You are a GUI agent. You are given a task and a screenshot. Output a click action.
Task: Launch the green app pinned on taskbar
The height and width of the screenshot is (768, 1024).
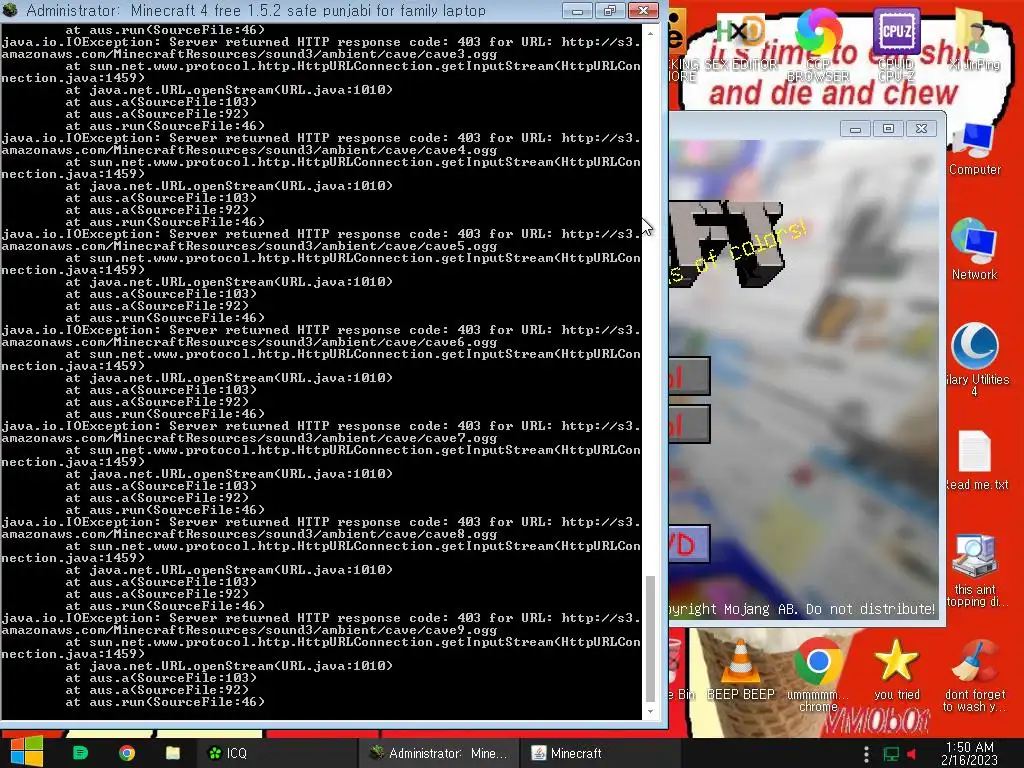(80, 753)
